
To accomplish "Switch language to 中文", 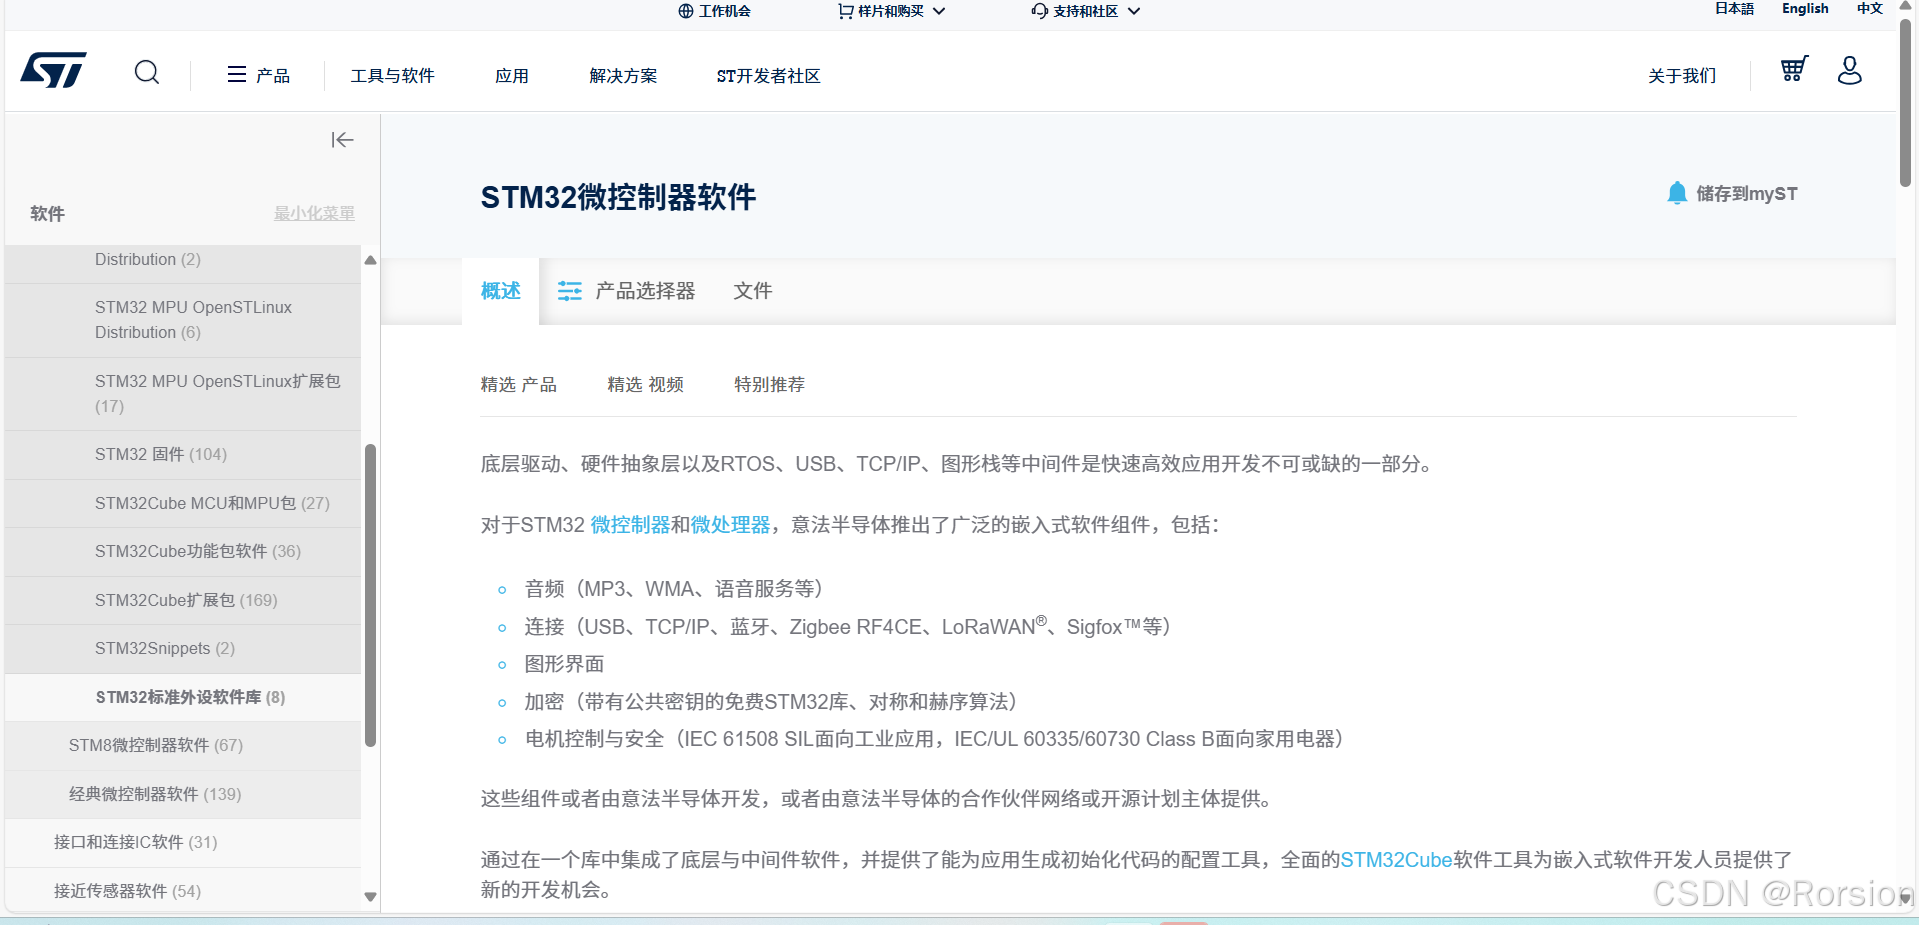I will [x=1870, y=9].
